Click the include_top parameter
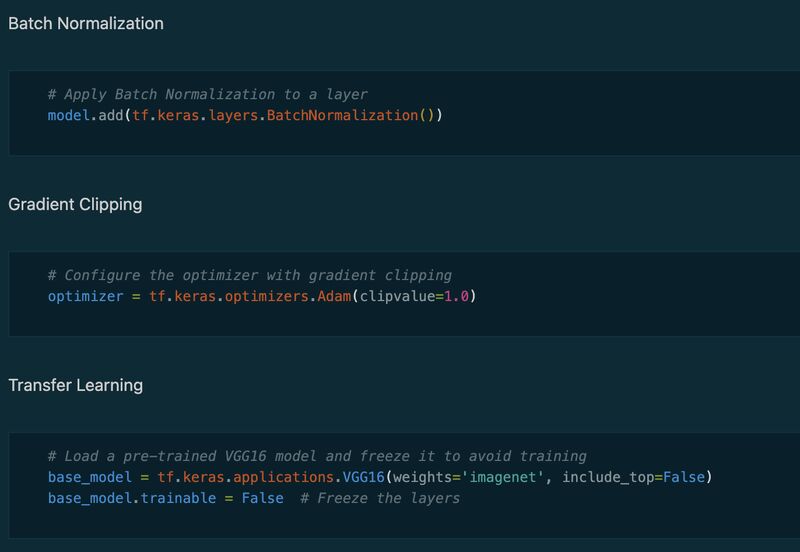The height and width of the screenshot is (552, 800). [608, 478]
